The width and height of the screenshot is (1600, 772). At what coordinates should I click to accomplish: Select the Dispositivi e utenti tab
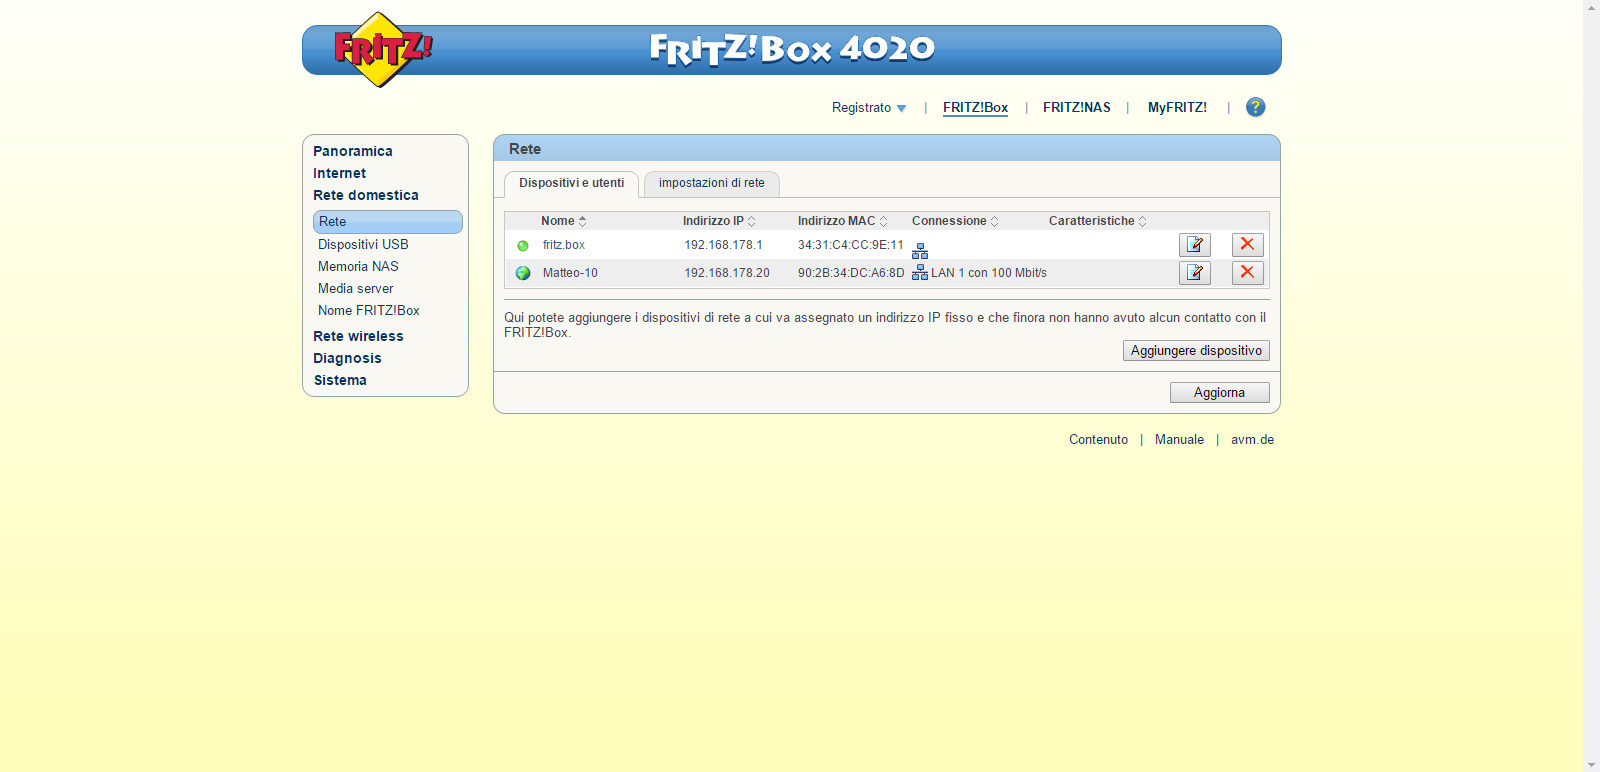(x=571, y=183)
